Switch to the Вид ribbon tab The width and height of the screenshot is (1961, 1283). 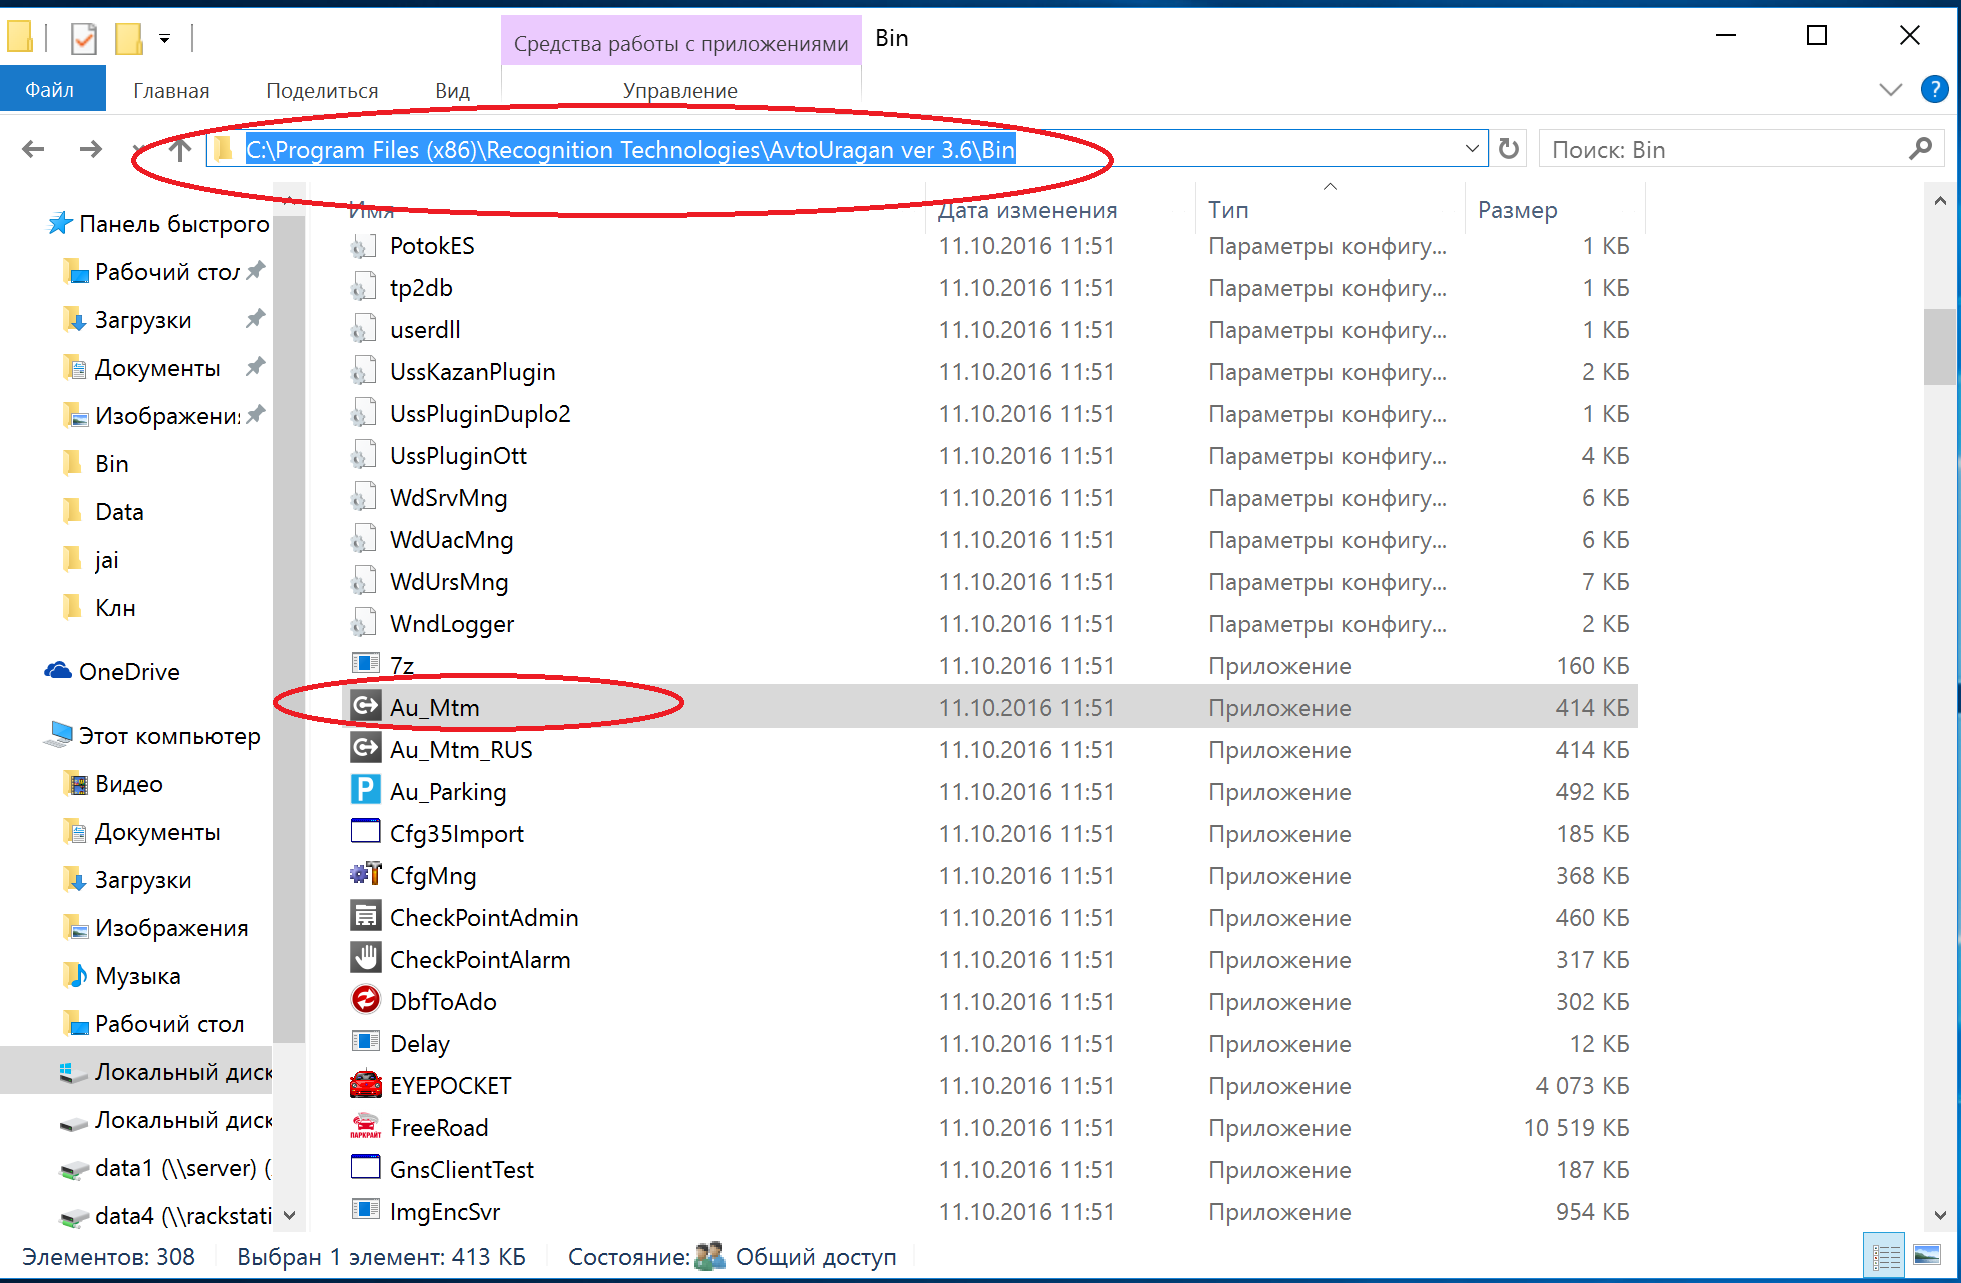(452, 90)
